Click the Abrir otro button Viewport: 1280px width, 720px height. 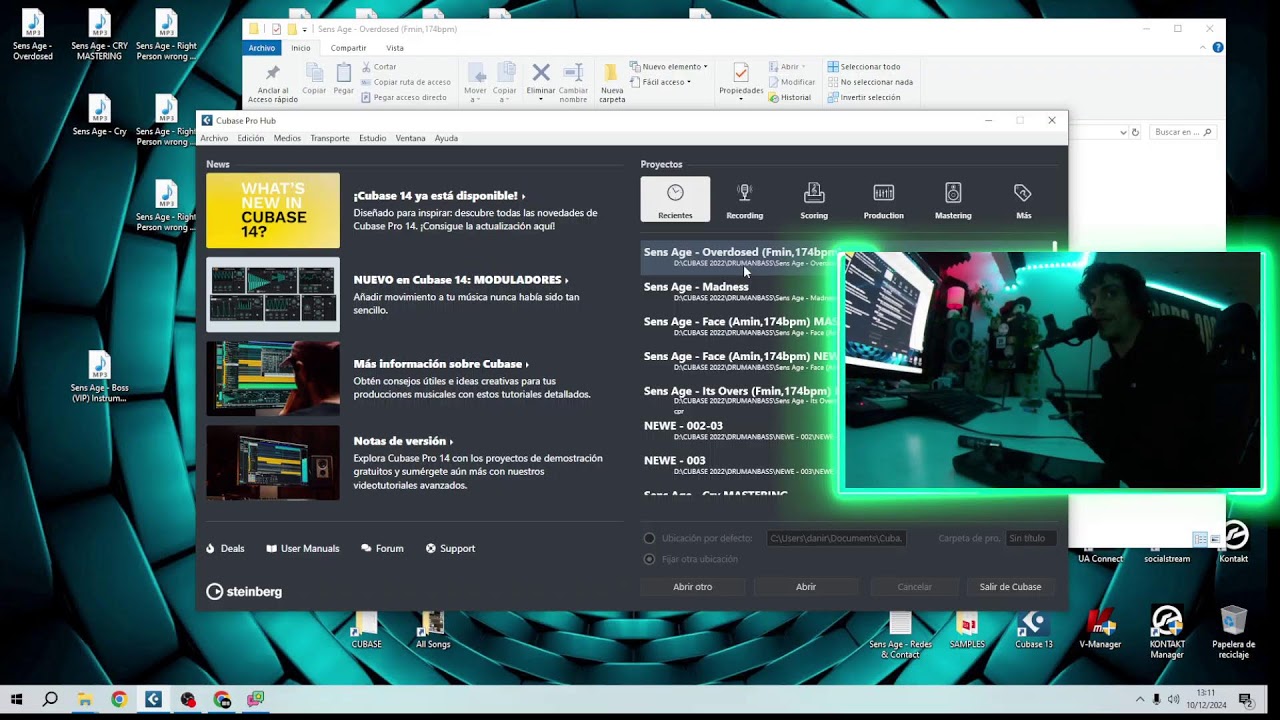tap(692, 587)
